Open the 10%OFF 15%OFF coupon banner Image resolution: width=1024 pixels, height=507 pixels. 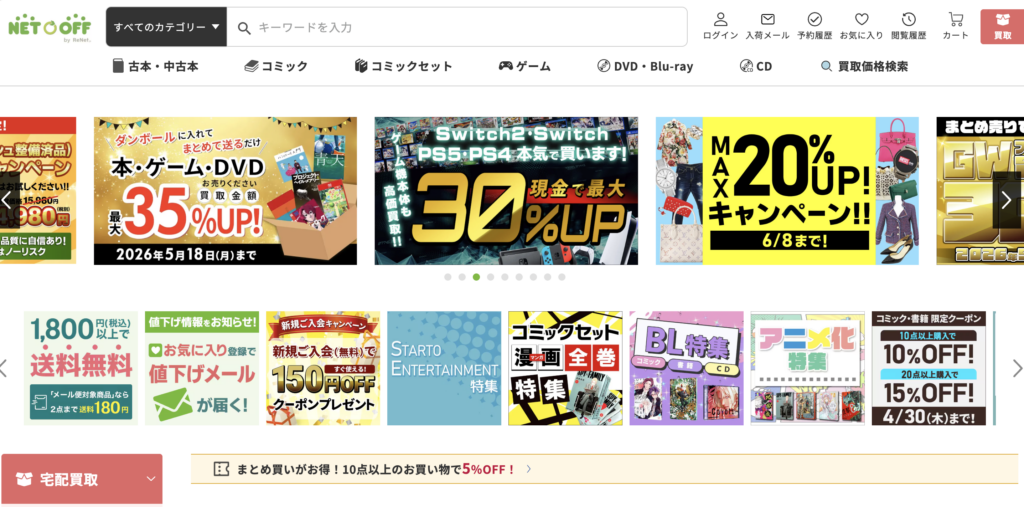pos(929,368)
